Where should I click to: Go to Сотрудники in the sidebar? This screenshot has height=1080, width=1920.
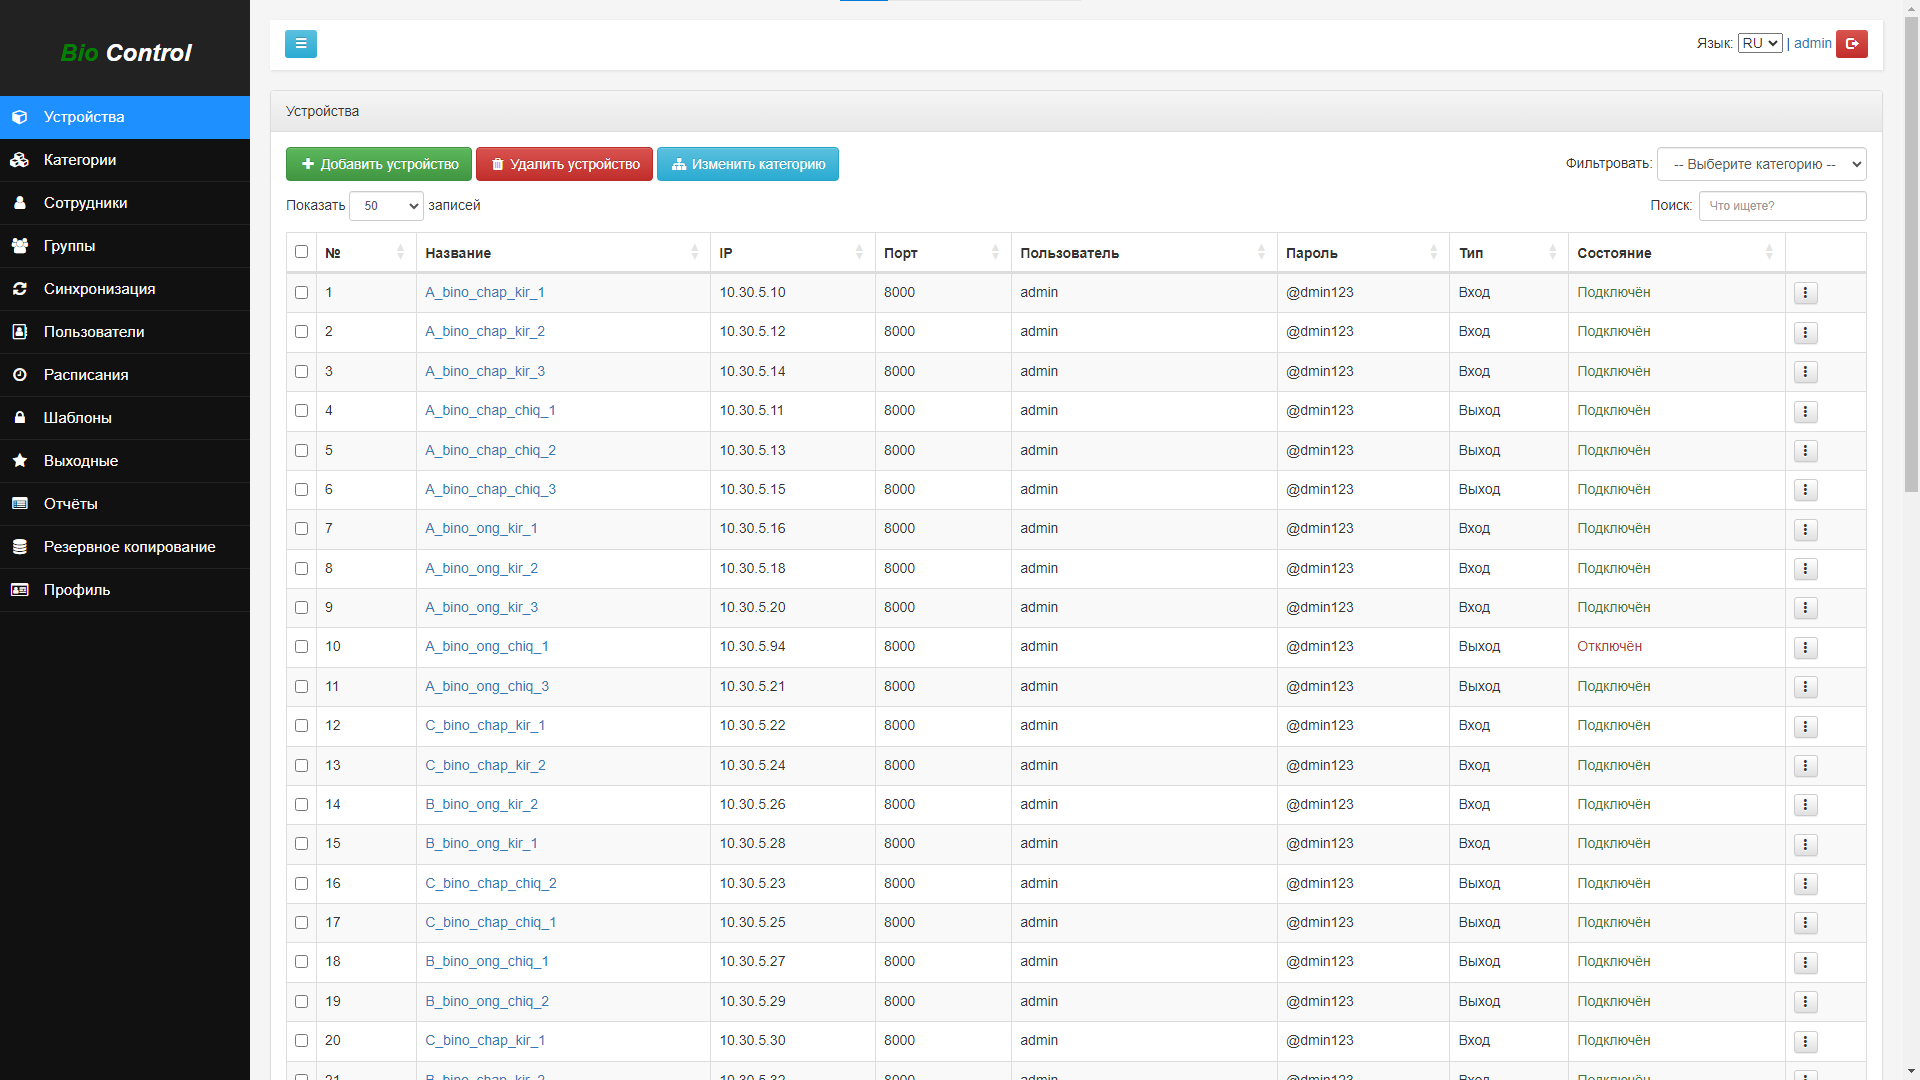click(125, 203)
